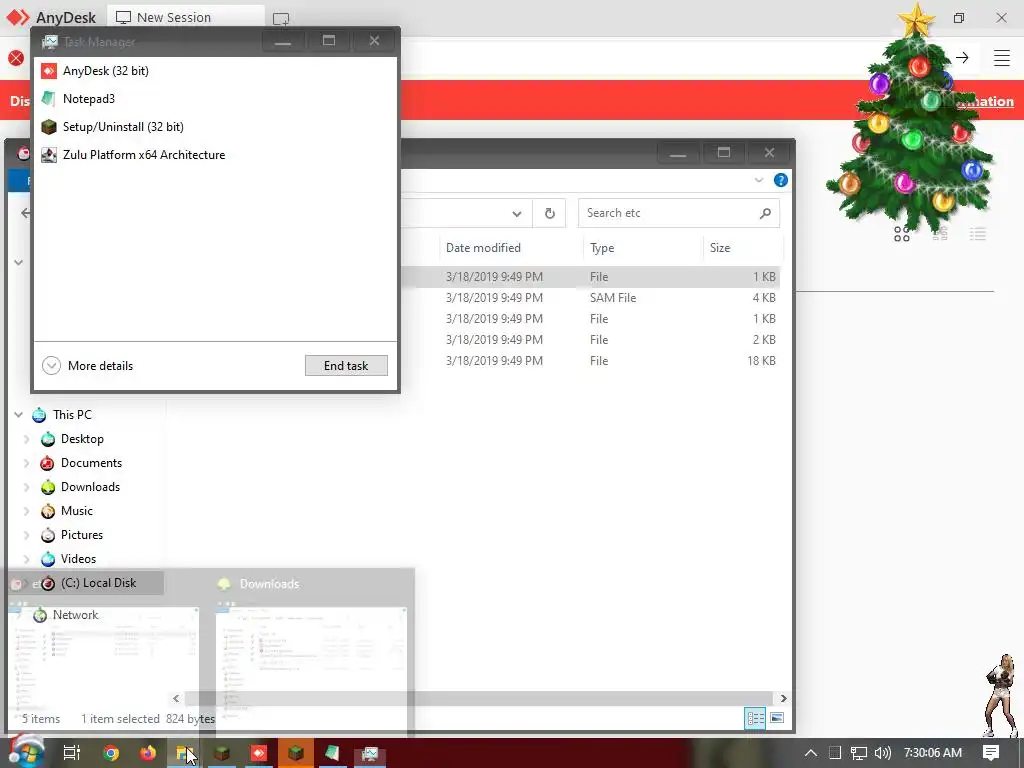Expand the Pictures tree node
The image size is (1024, 768).
click(27, 535)
